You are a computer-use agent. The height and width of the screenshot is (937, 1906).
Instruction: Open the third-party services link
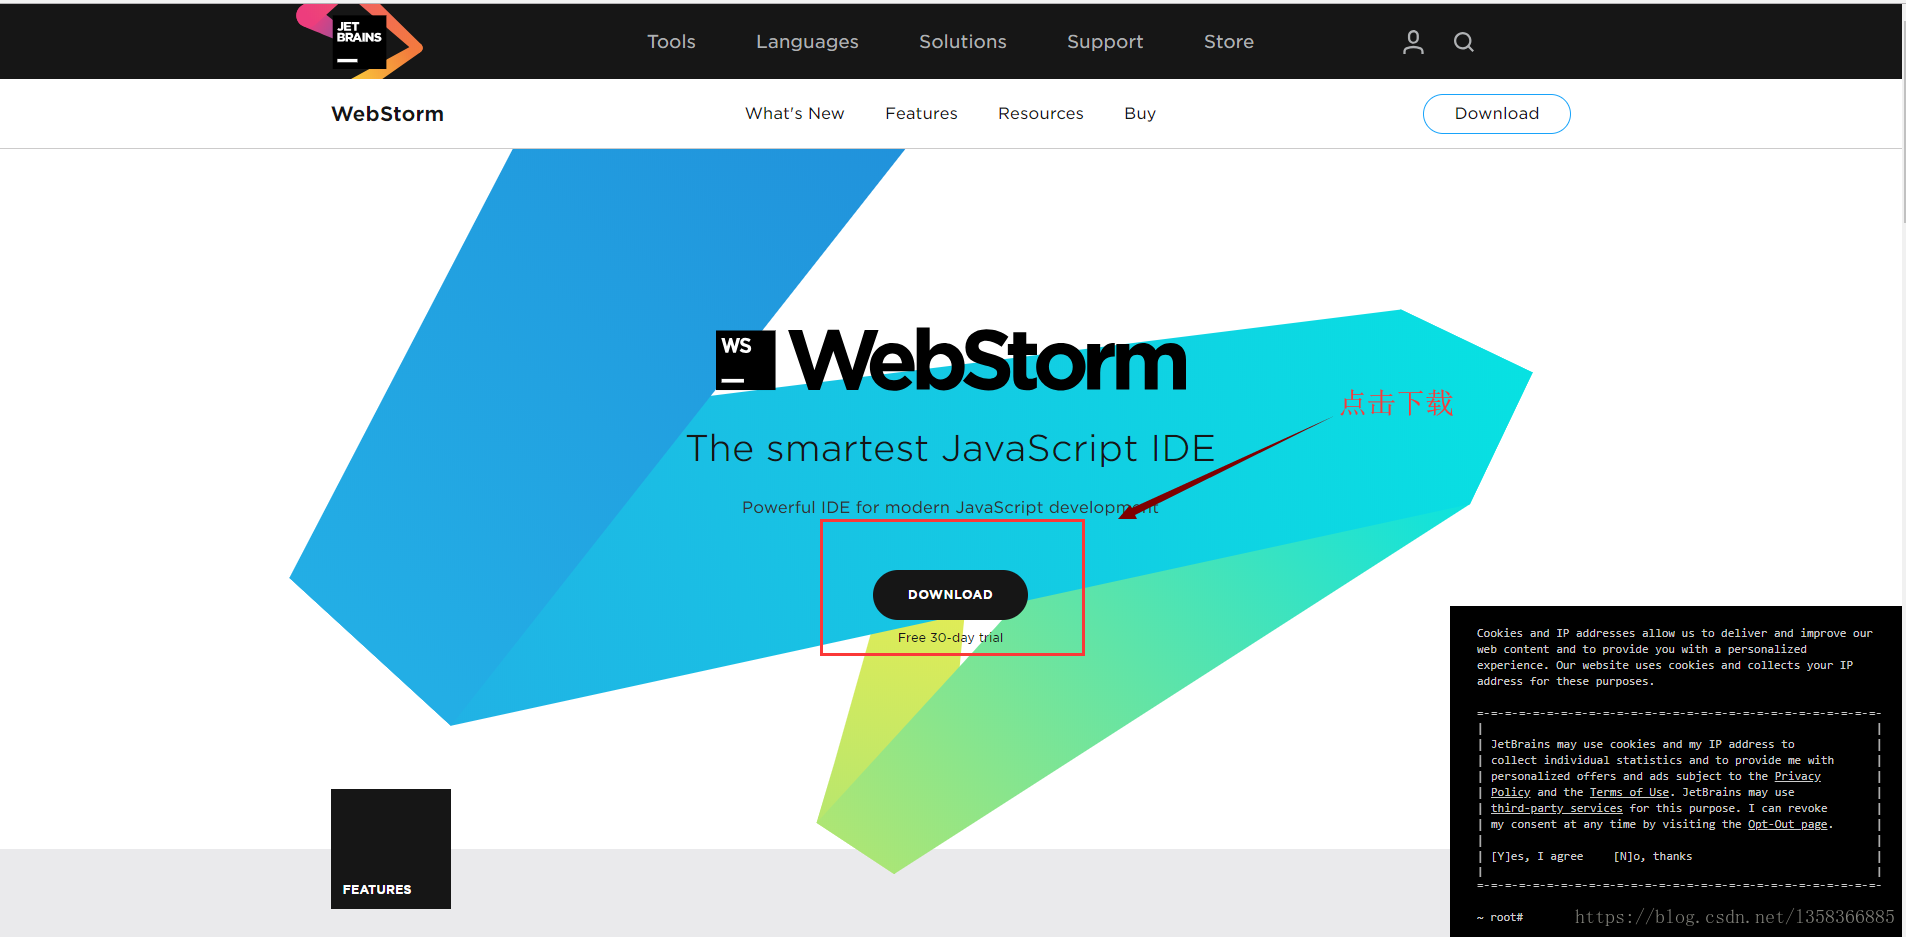tap(1557, 808)
